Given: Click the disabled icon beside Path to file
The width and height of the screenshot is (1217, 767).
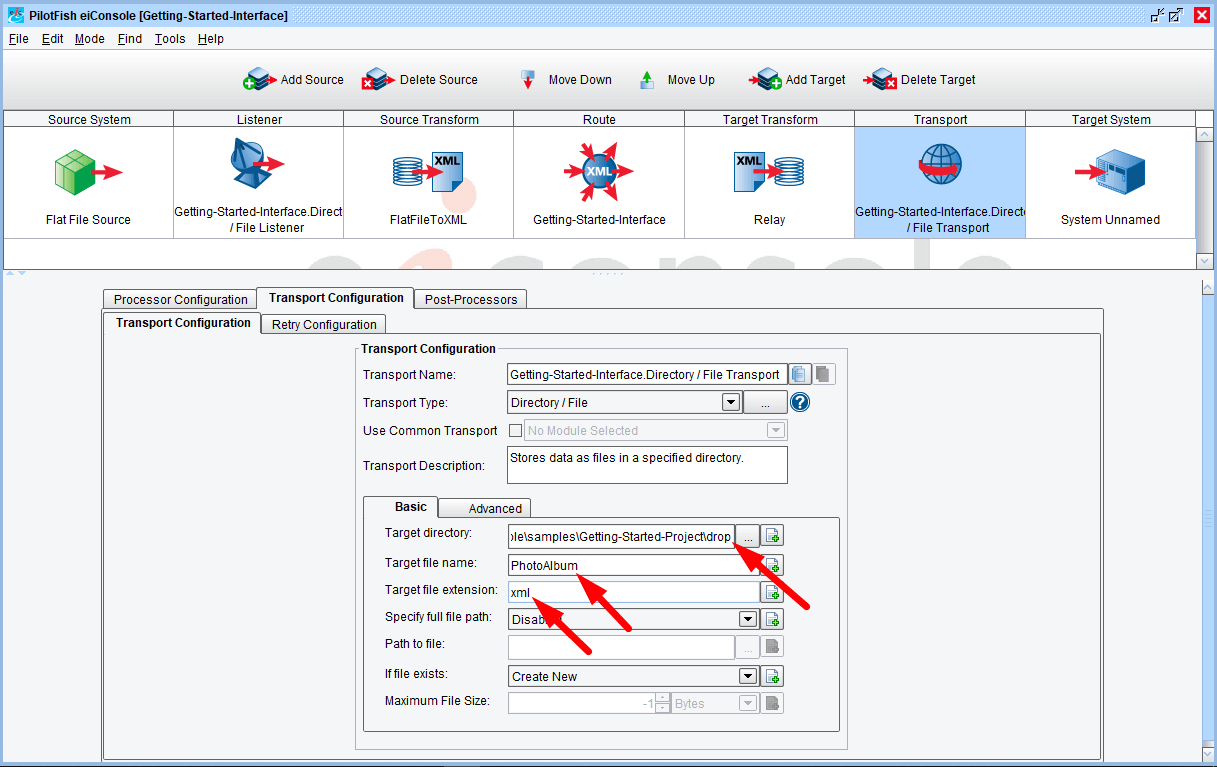Looking at the screenshot, I should (773, 647).
